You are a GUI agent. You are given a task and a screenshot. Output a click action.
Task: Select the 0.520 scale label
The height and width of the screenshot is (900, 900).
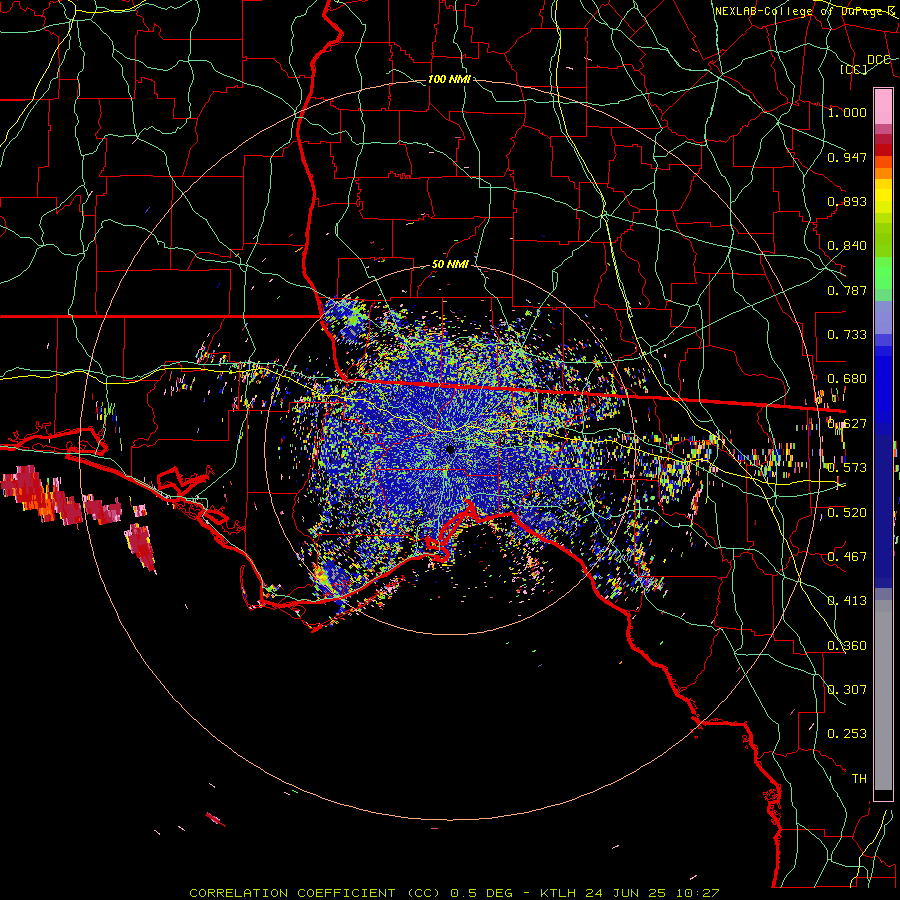(x=847, y=513)
